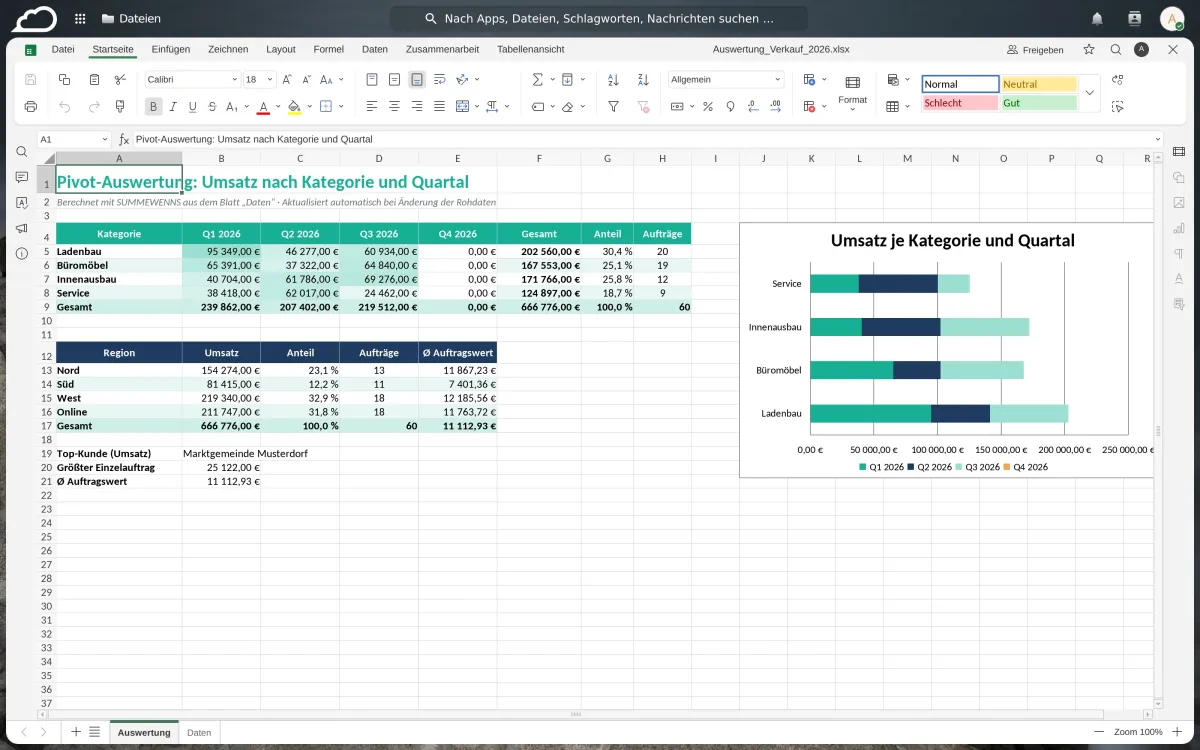The width and height of the screenshot is (1200, 750).
Task: Sort descending Z to A
Action: pos(643,79)
